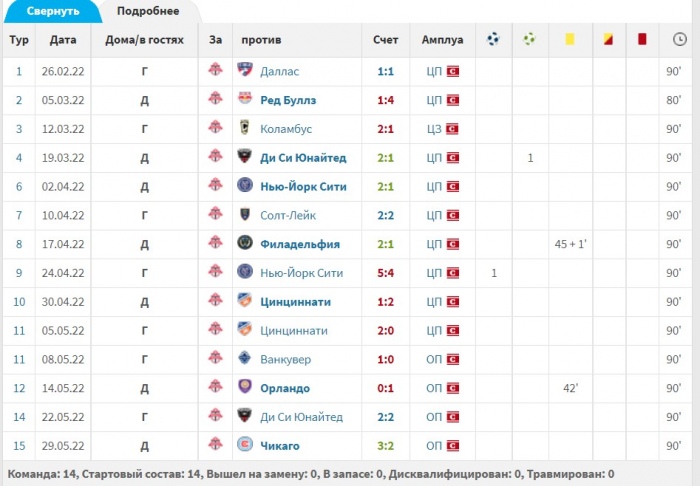Click the Филадельфия team crest icon
The height and width of the screenshot is (486, 700).
pyautogui.click(x=245, y=243)
